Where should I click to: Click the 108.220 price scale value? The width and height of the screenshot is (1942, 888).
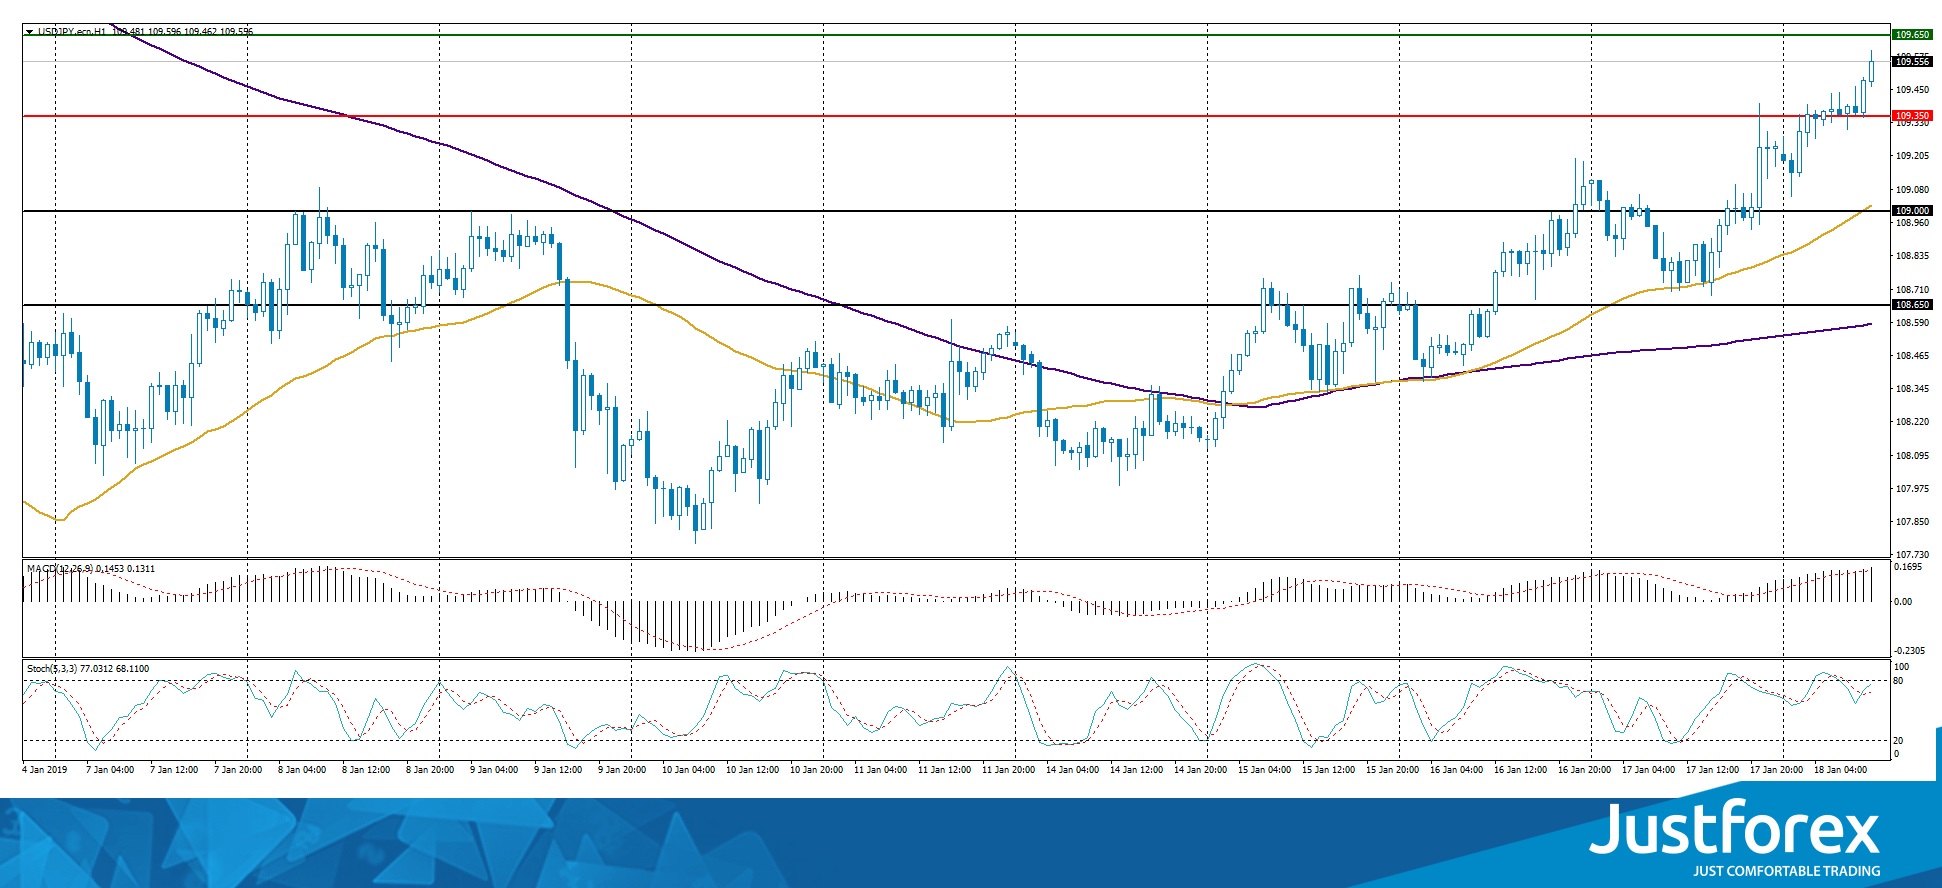coord(1912,422)
